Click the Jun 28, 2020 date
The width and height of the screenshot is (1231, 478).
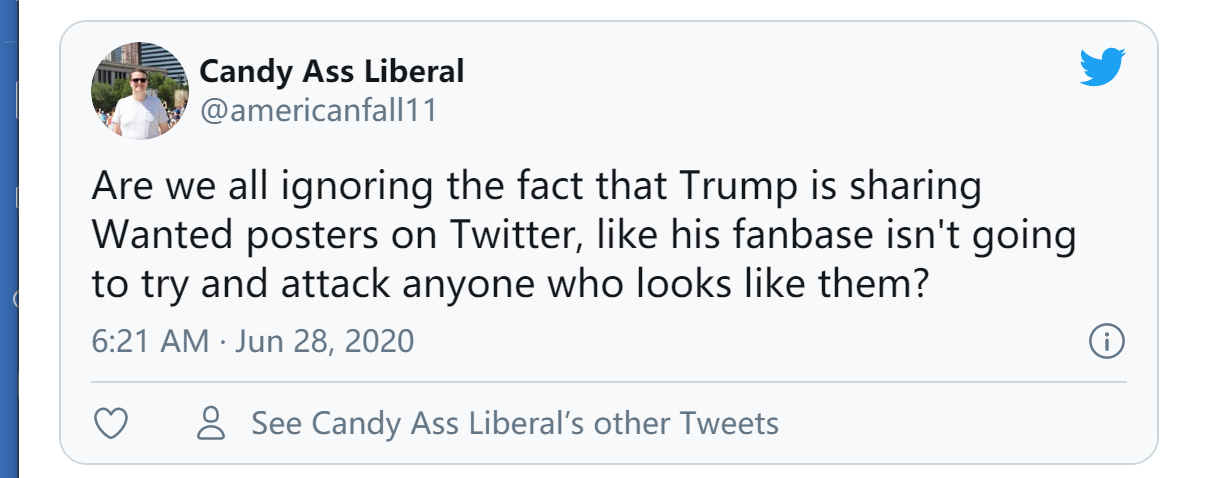324,342
